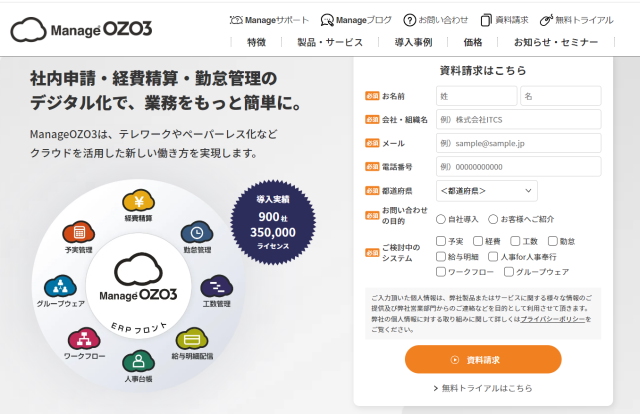Image resolution: width=640 pixels, height=414 pixels.
Task: Open the プライバシーポリシー link
Action: click(x=553, y=319)
